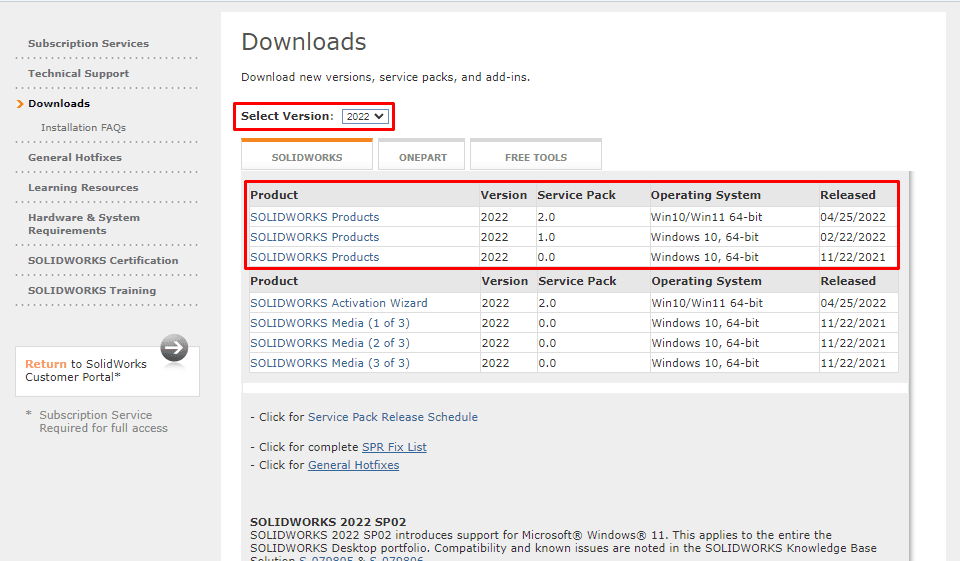Click the orange arrow beside Downloads

click(x=20, y=104)
